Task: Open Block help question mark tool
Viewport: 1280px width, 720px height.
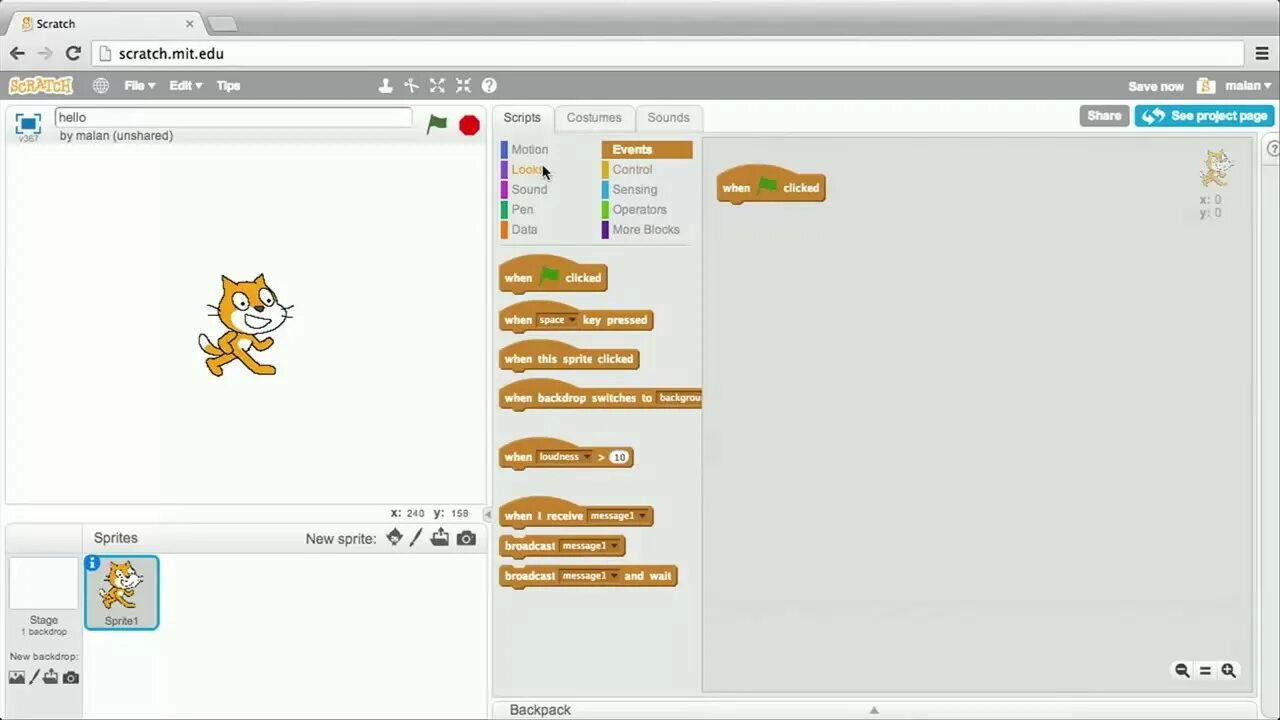Action: (x=489, y=86)
